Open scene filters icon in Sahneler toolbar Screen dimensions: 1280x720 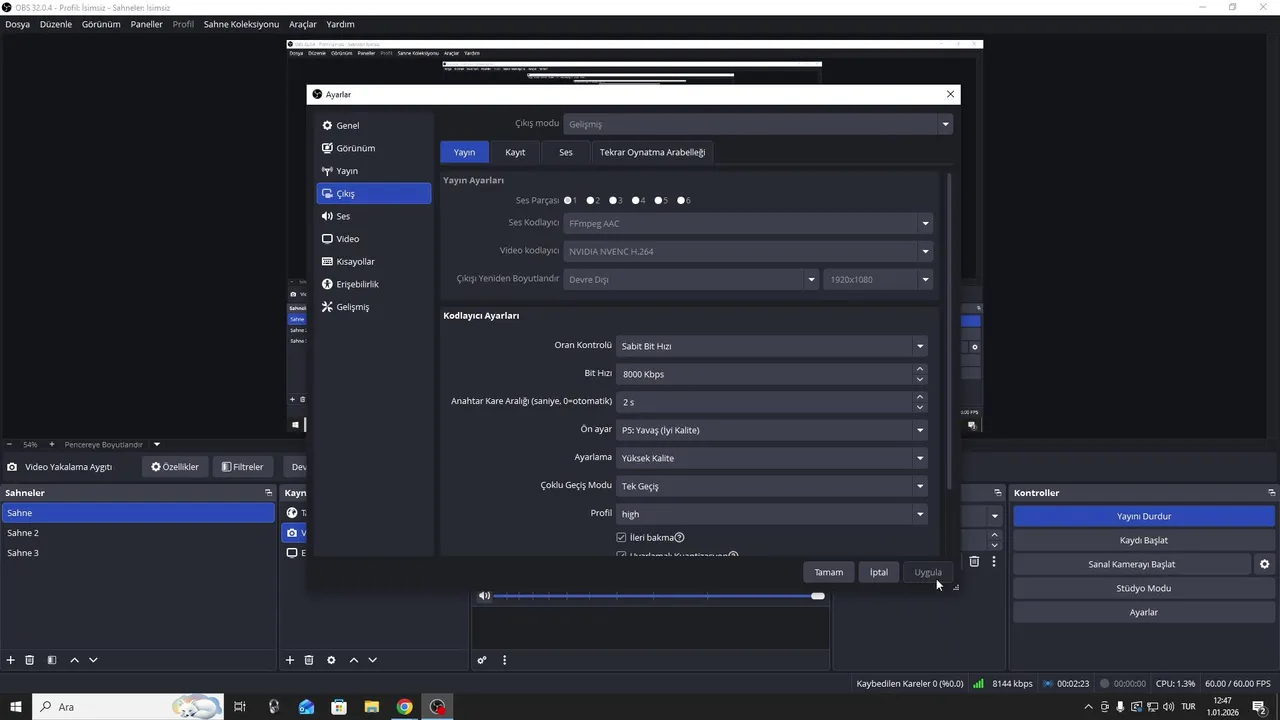[52, 660]
